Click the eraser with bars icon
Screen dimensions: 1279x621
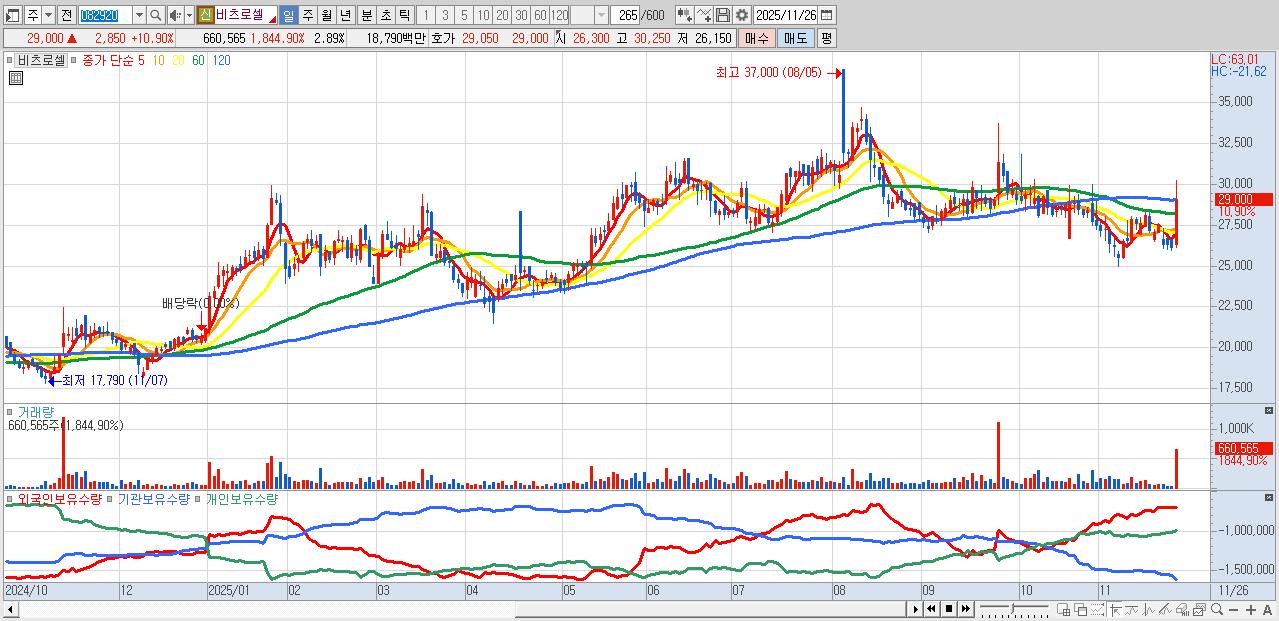point(1183,609)
